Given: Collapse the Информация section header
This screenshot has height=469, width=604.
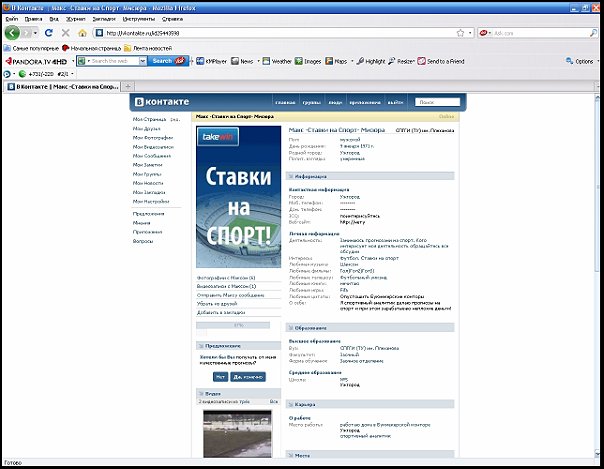Looking at the screenshot, I should point(311,176).
